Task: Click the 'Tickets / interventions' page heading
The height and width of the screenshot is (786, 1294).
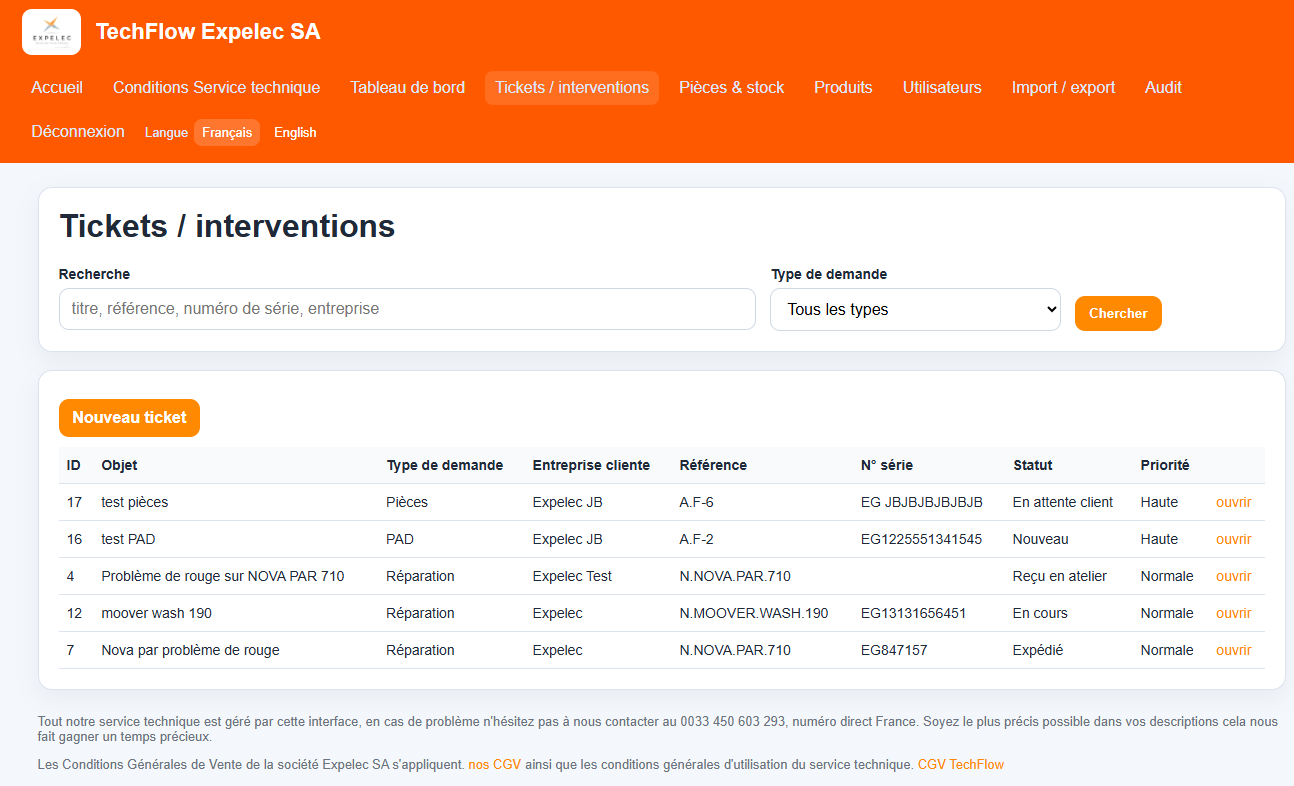Action: [x=228, y=226]
